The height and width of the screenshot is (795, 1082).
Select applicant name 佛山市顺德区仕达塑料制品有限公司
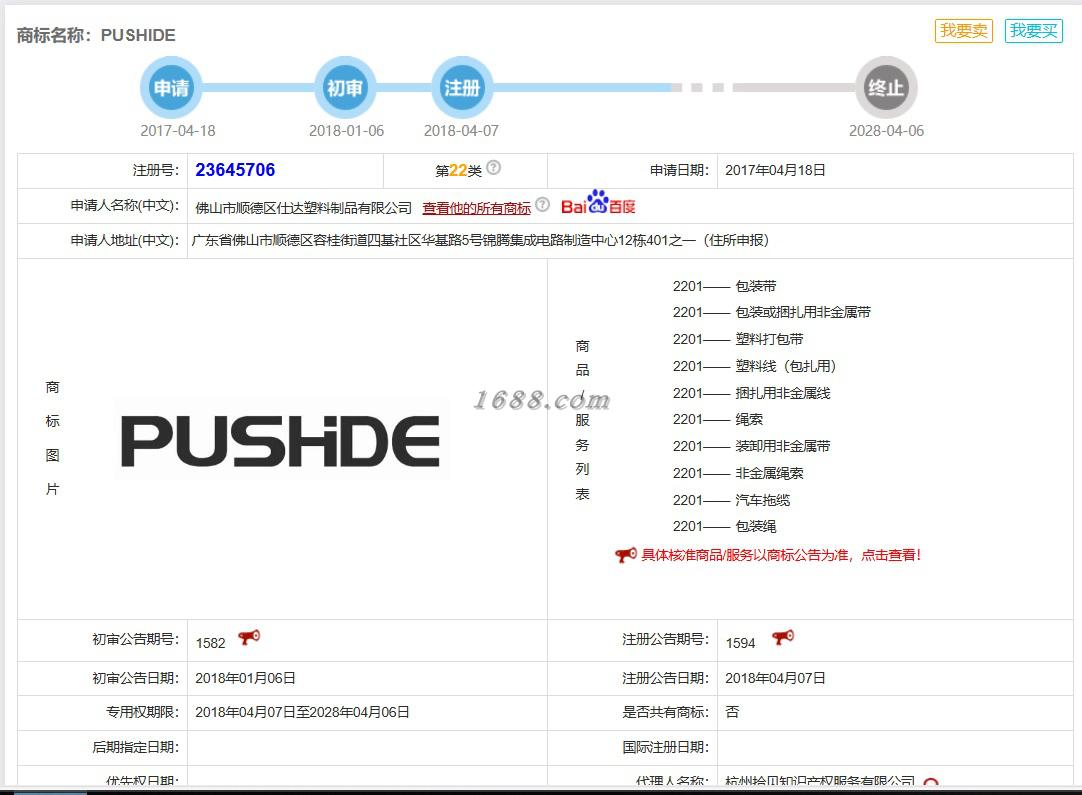pos(304,208)
